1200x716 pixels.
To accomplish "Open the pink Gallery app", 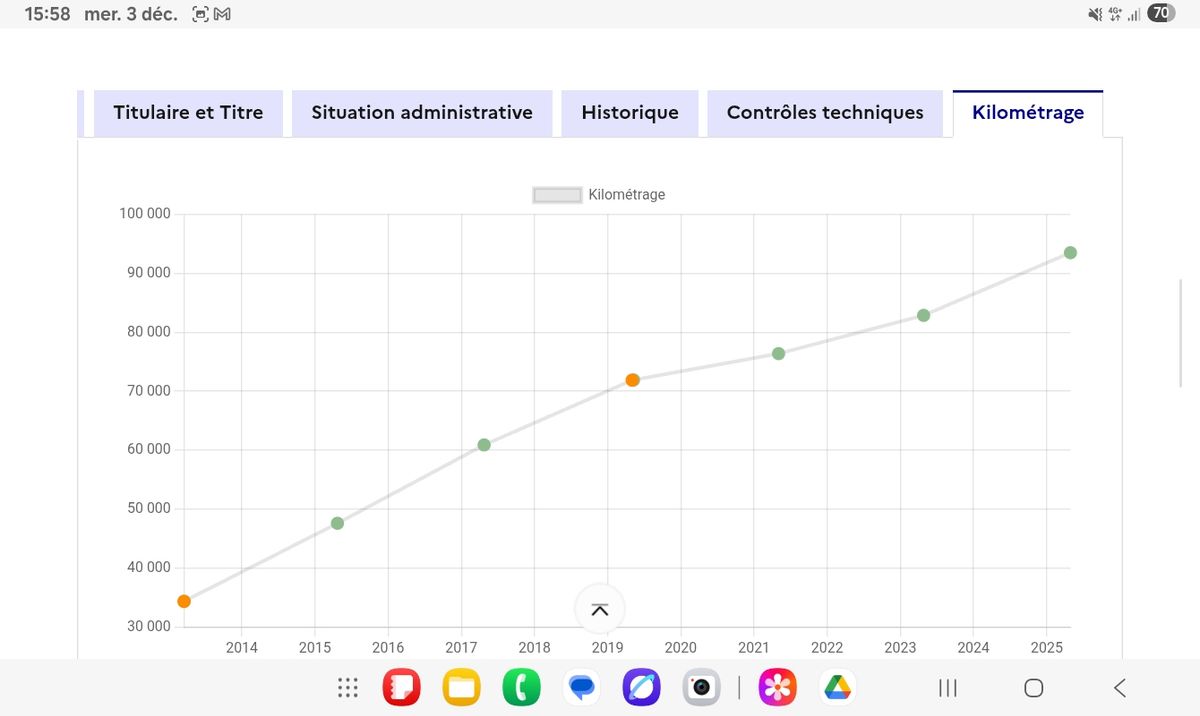I will coord(777,687).
